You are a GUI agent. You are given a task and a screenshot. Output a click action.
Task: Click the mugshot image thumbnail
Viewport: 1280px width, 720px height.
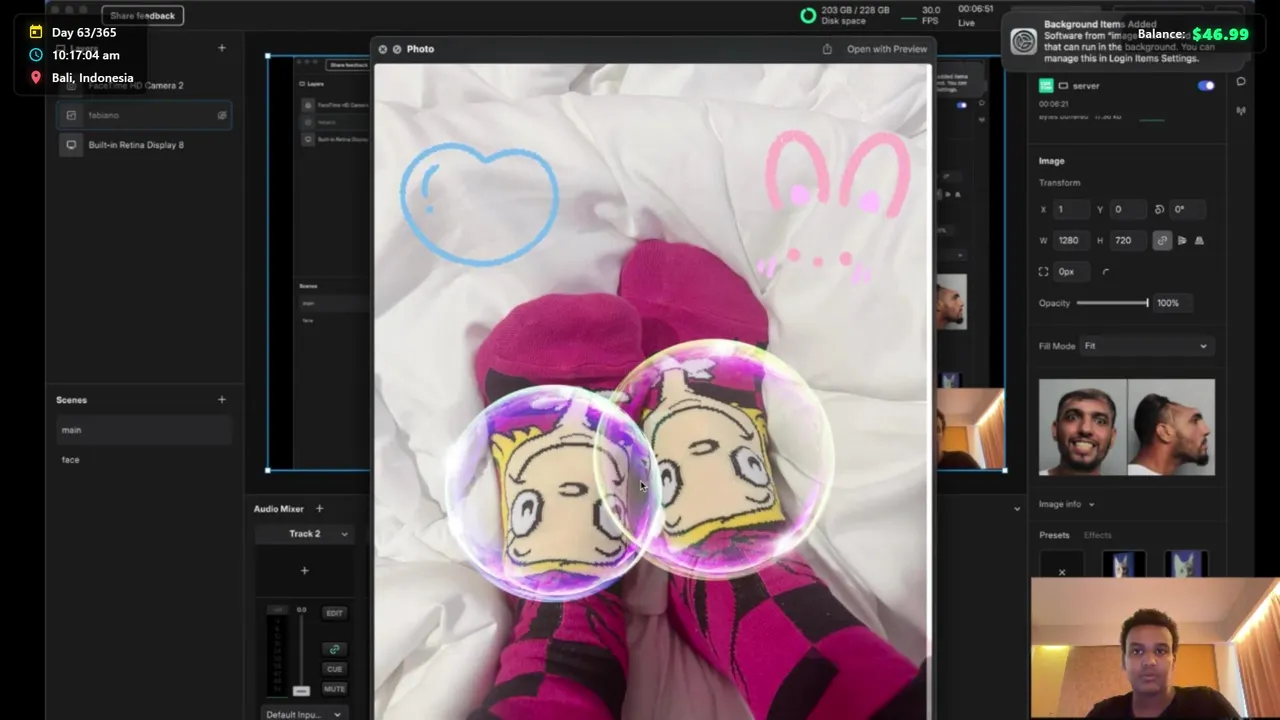(x=1127, y=427)
